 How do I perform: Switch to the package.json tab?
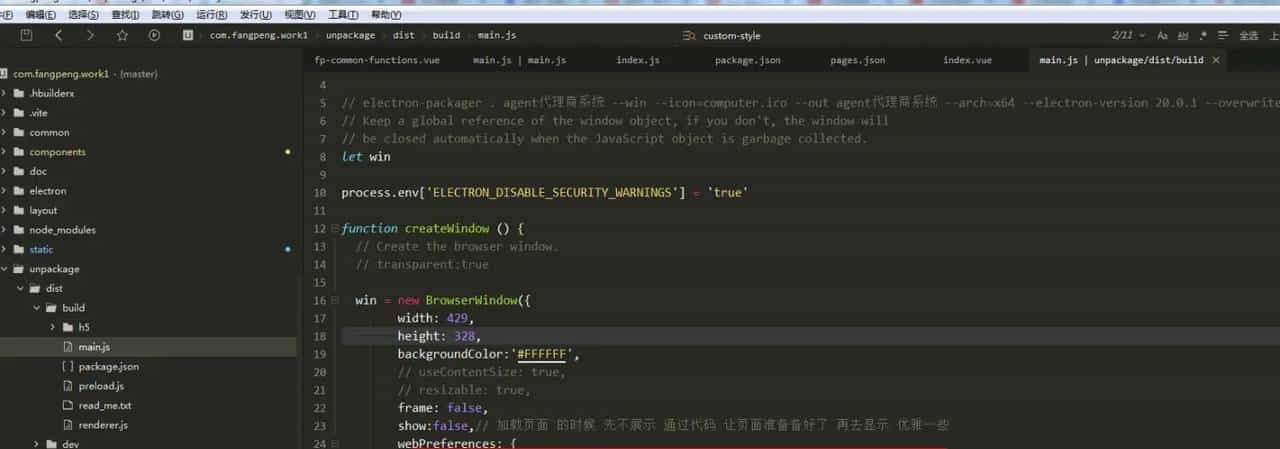pyautogui.click(x=747, y=60)
